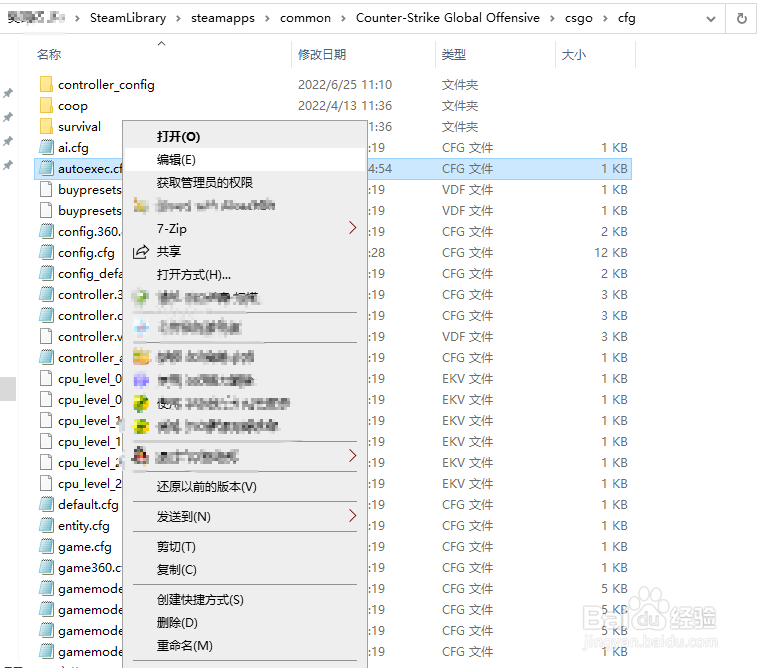Sort by the 类型 column header
This screenshot has width=760, height=668.
(x=454, y=55)
